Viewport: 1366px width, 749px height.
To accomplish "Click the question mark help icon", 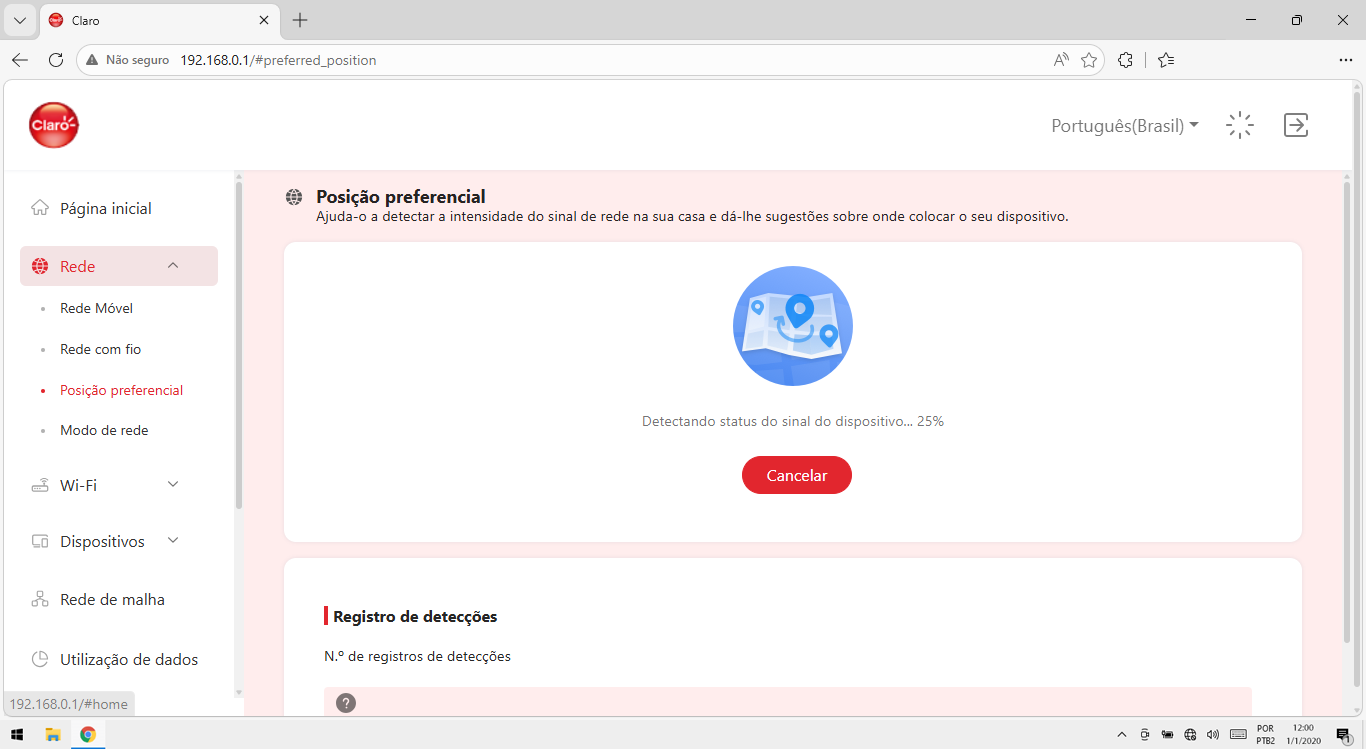I will tap(346, 703).
